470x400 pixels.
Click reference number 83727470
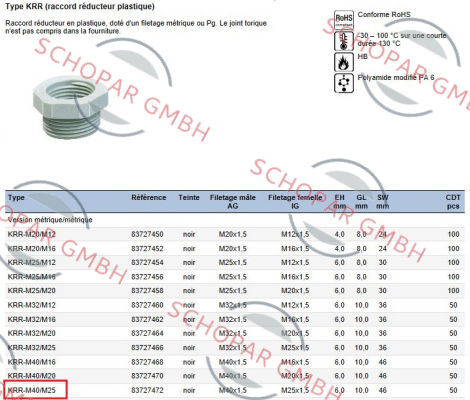tap(147, 376)
